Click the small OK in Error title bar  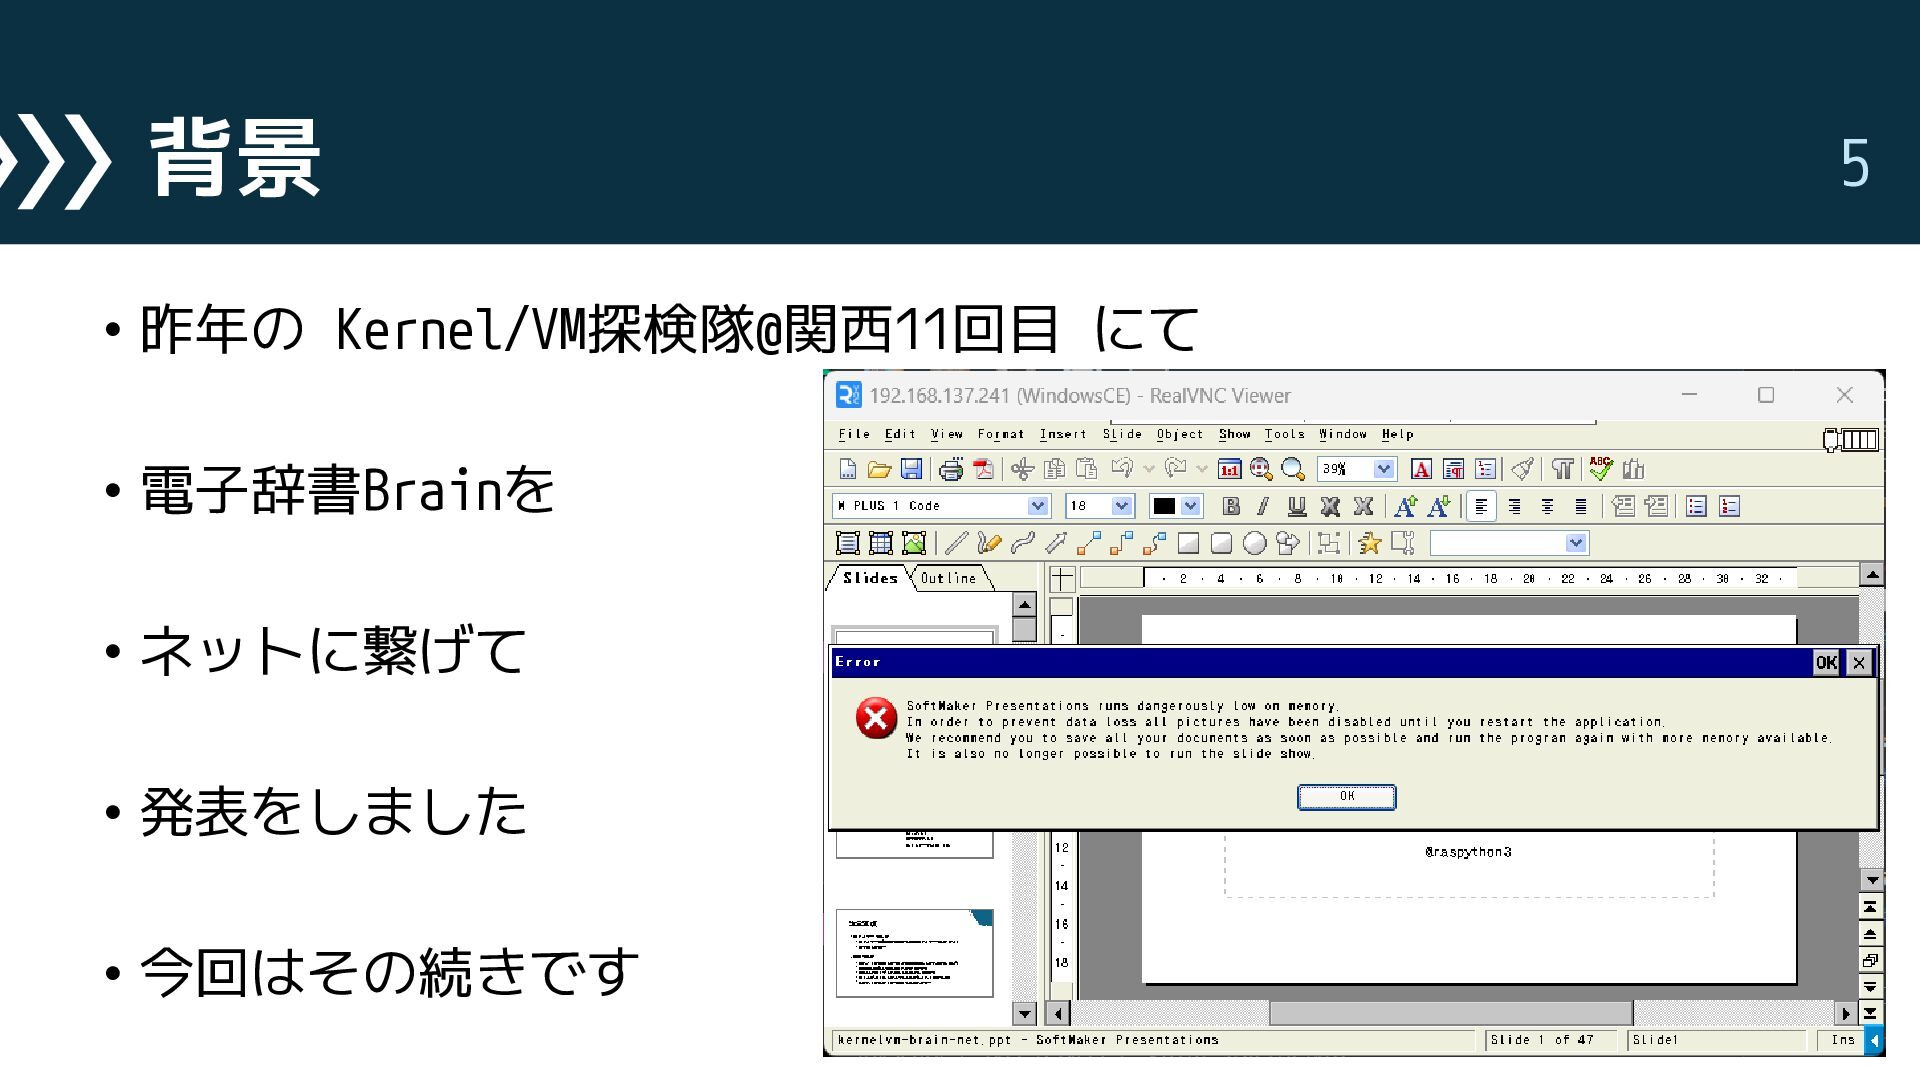(x=1826, y=662)
